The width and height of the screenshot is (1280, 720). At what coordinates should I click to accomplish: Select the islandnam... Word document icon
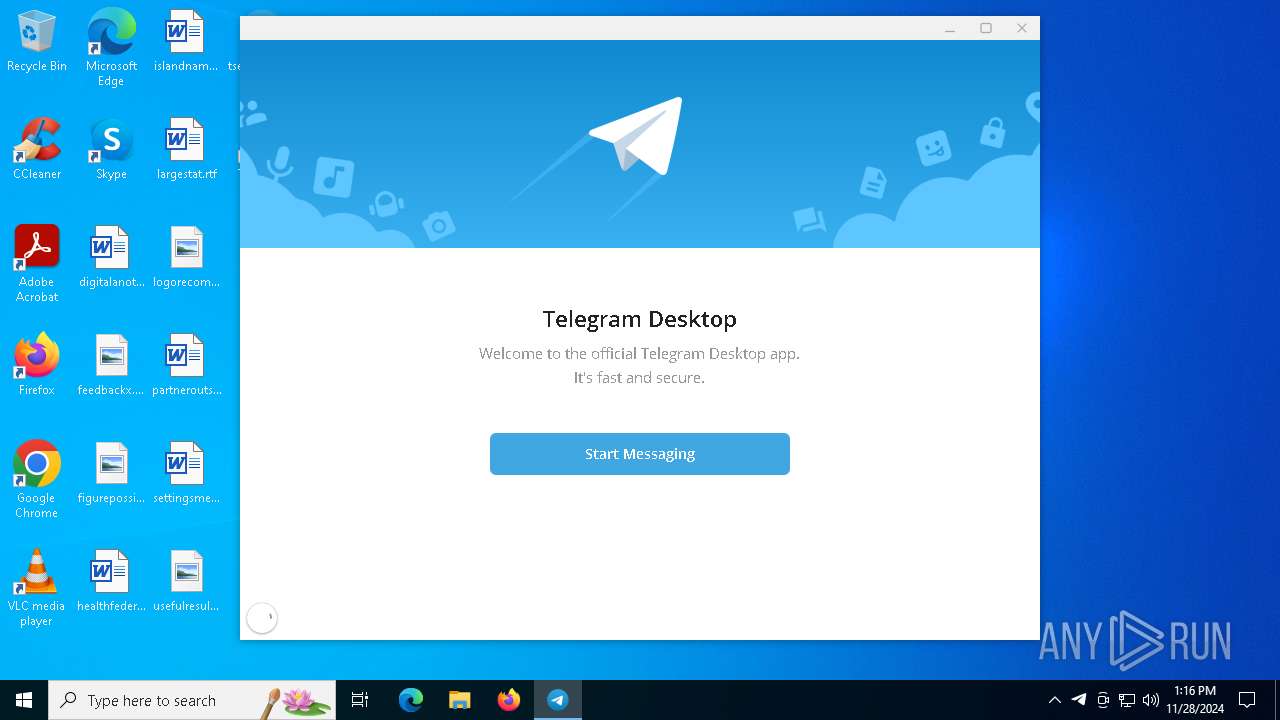click(186, 42)
